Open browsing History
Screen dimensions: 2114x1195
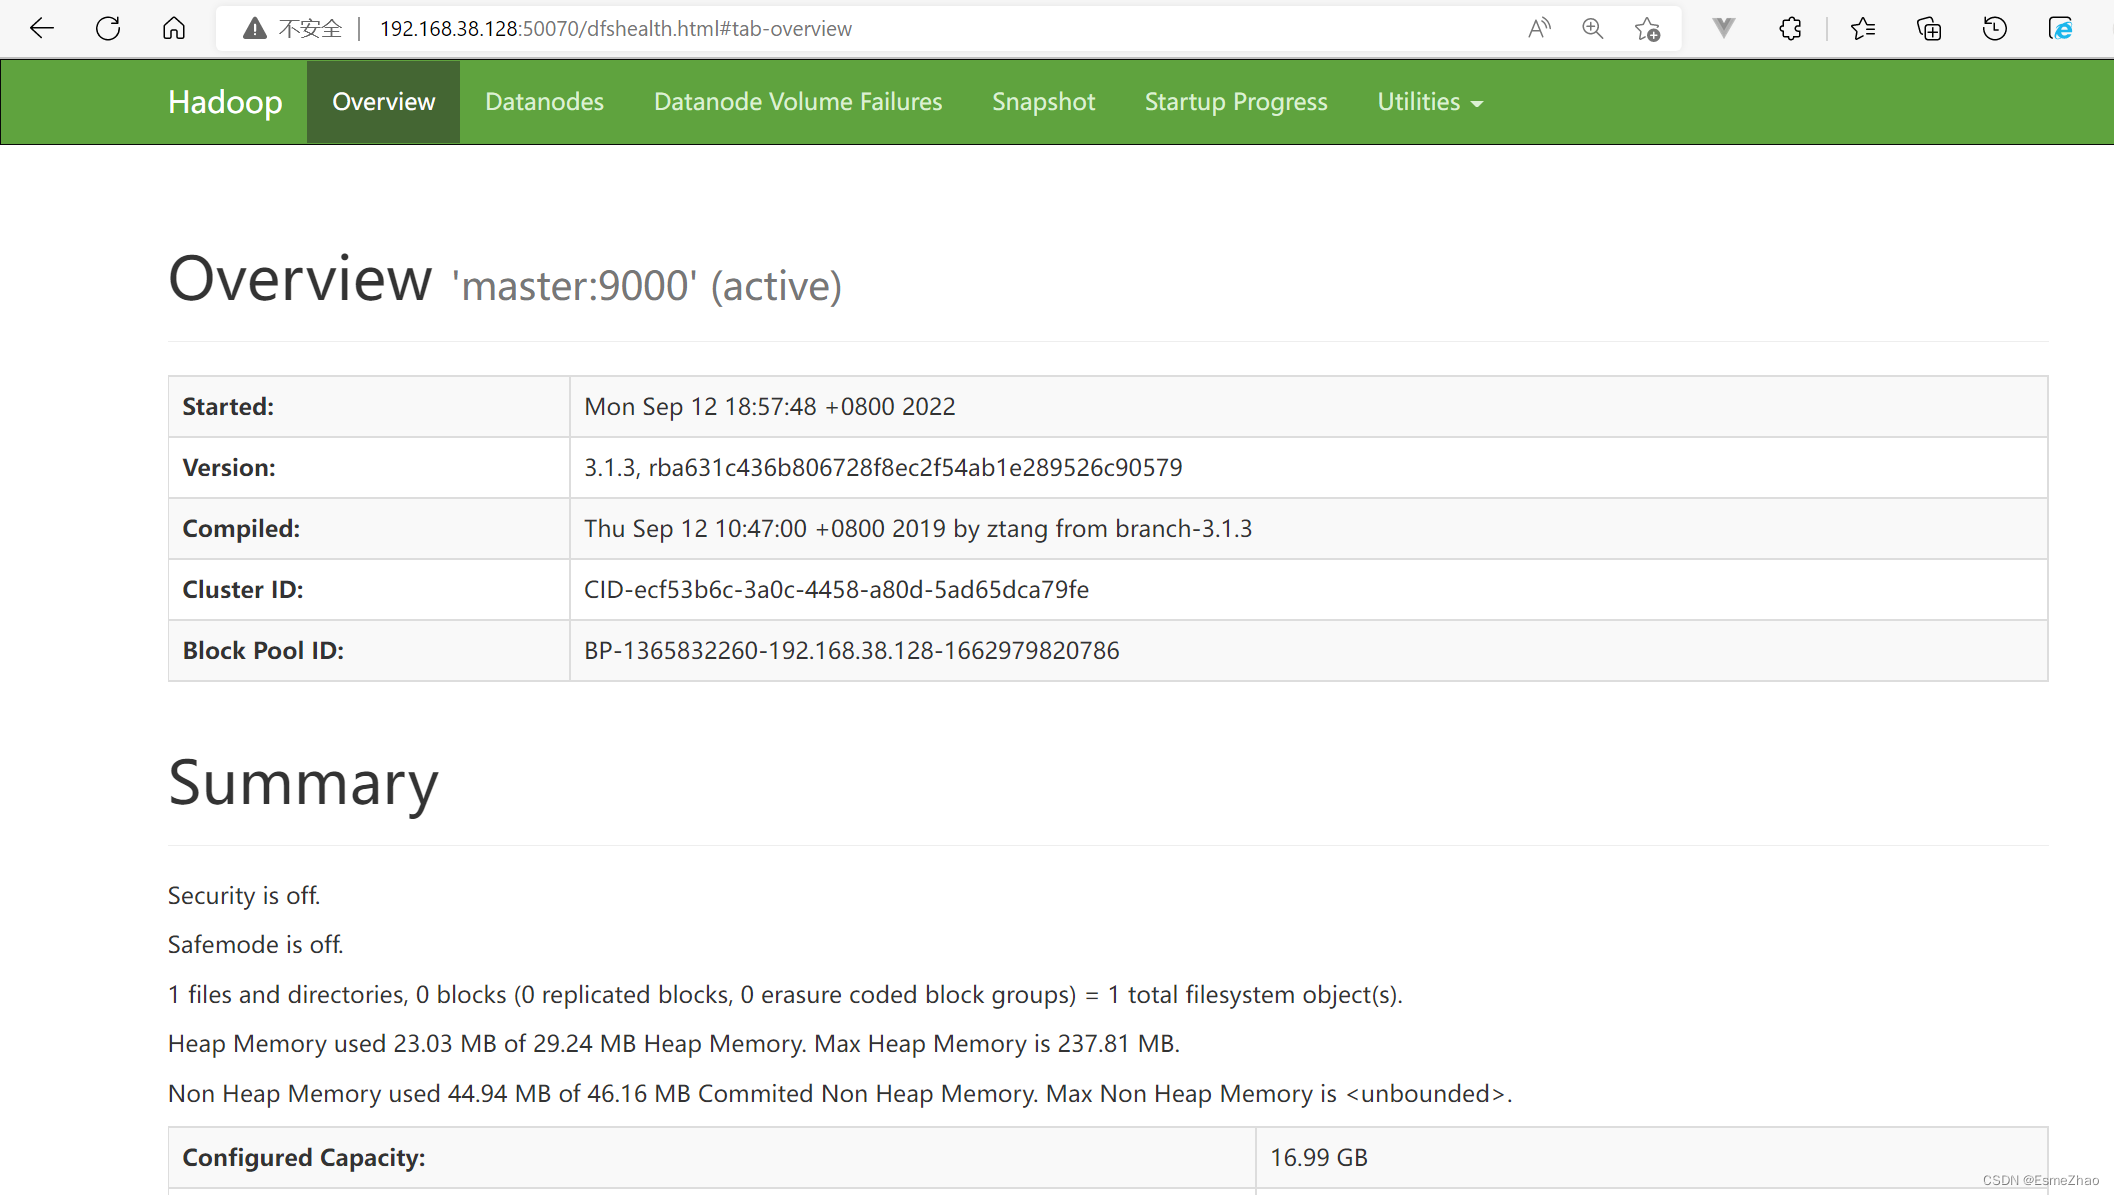click(1994, 28)
